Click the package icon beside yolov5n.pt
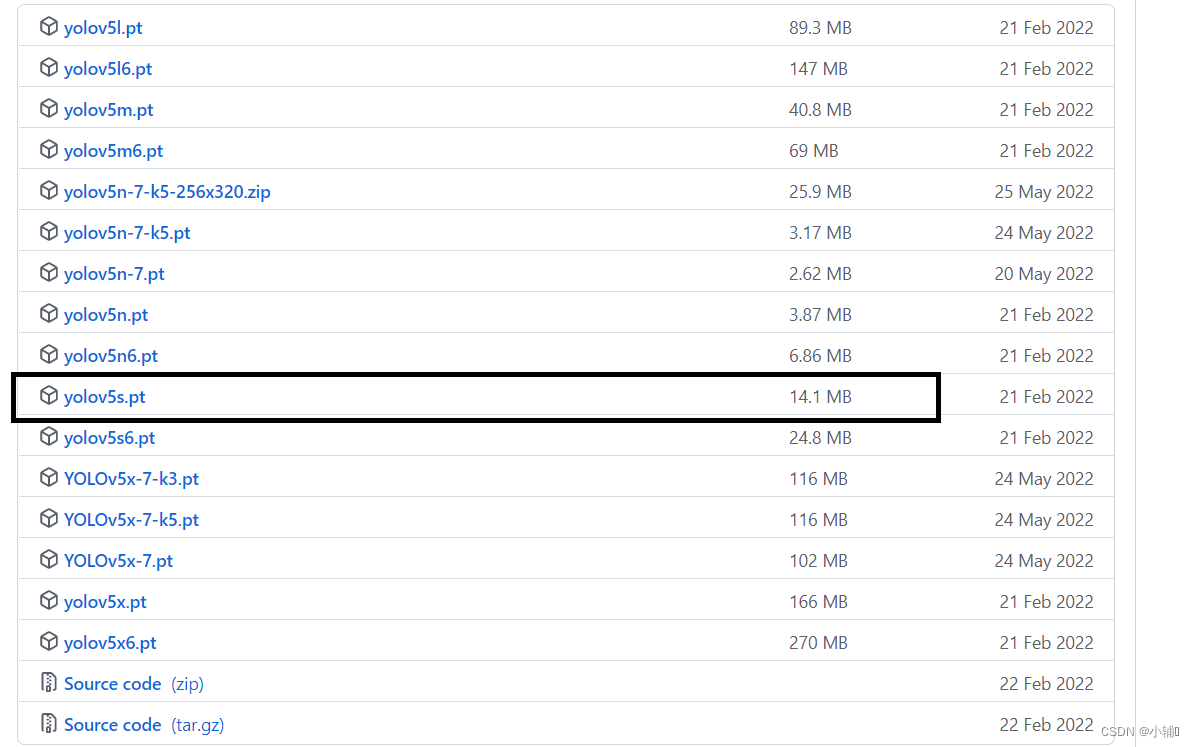 click(x=49, y=314)
